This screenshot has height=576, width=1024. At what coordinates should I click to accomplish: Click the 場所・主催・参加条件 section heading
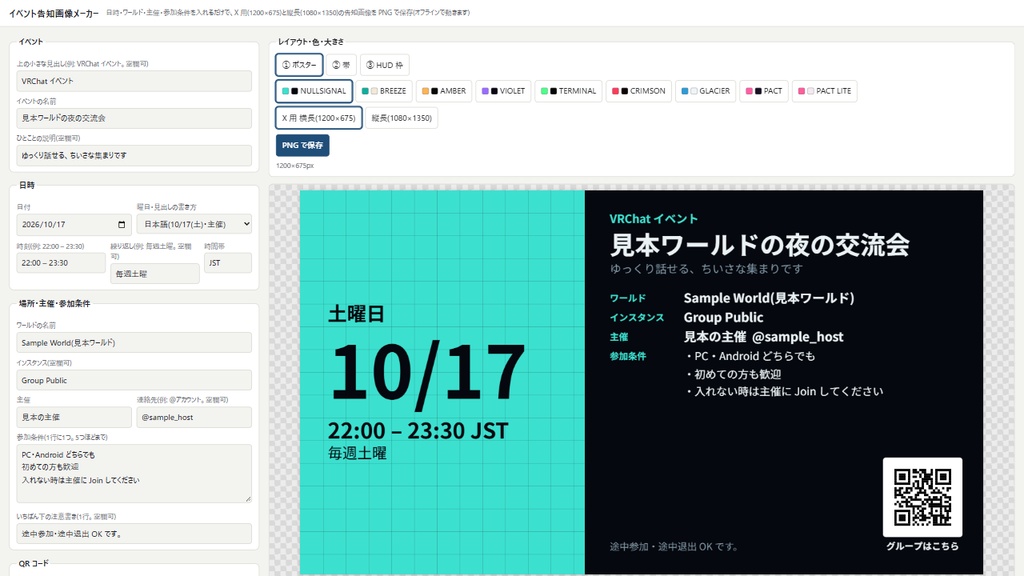[x=54, y=304]
